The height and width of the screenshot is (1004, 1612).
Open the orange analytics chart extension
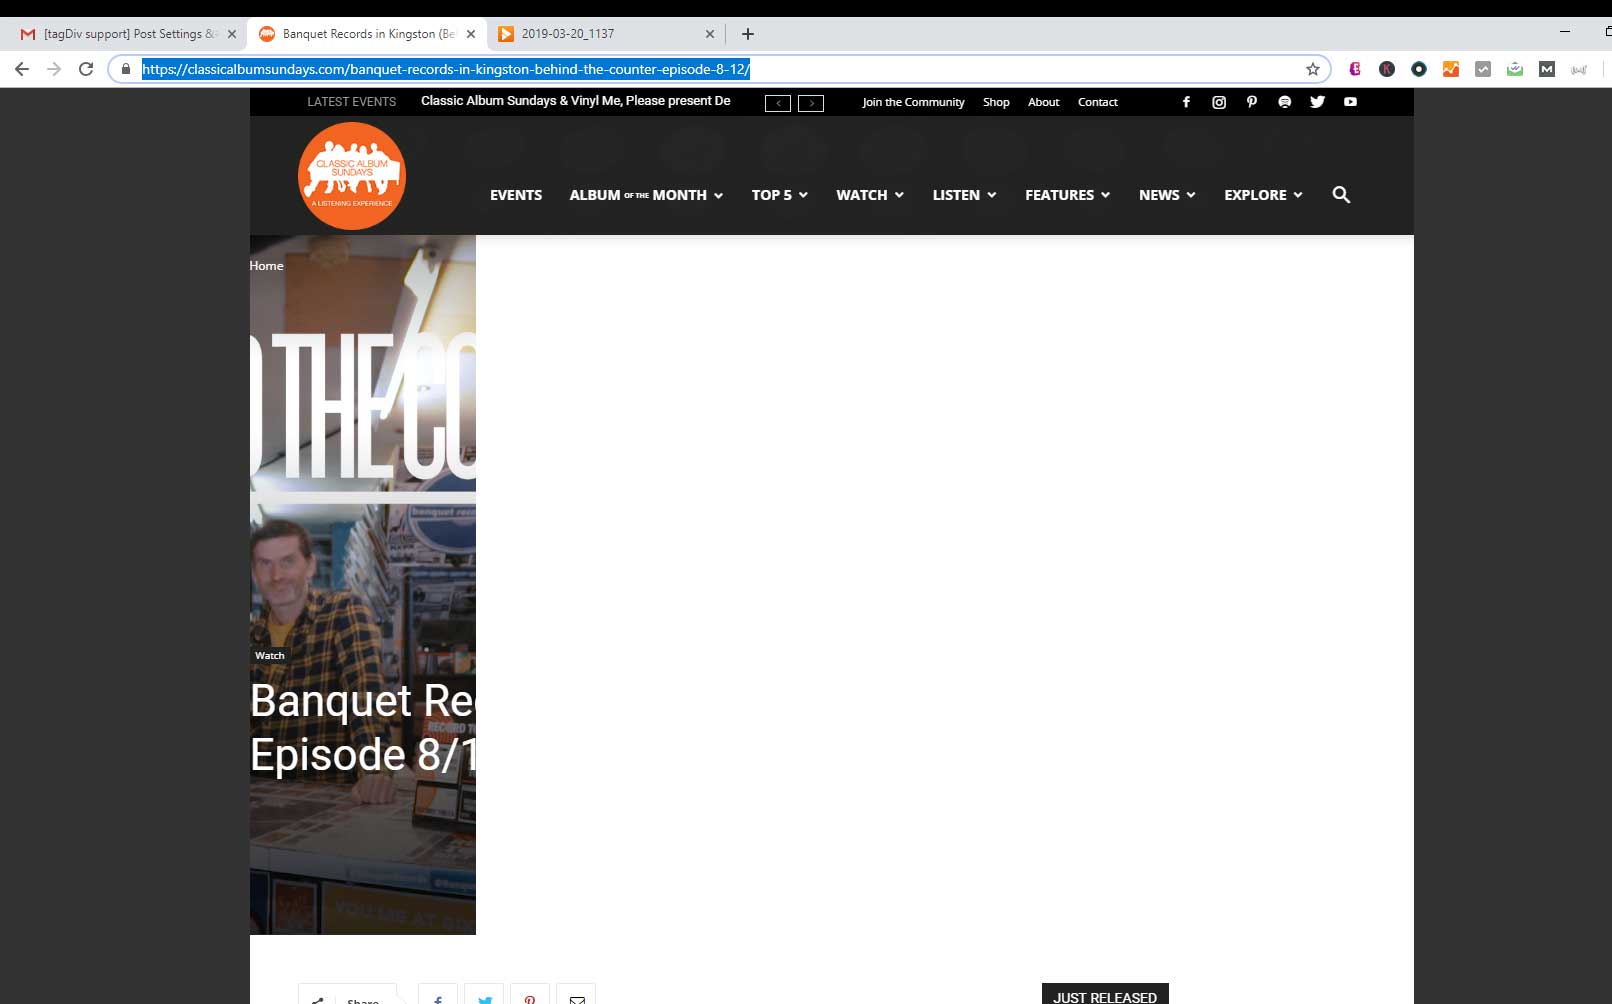click(1451, 69)
